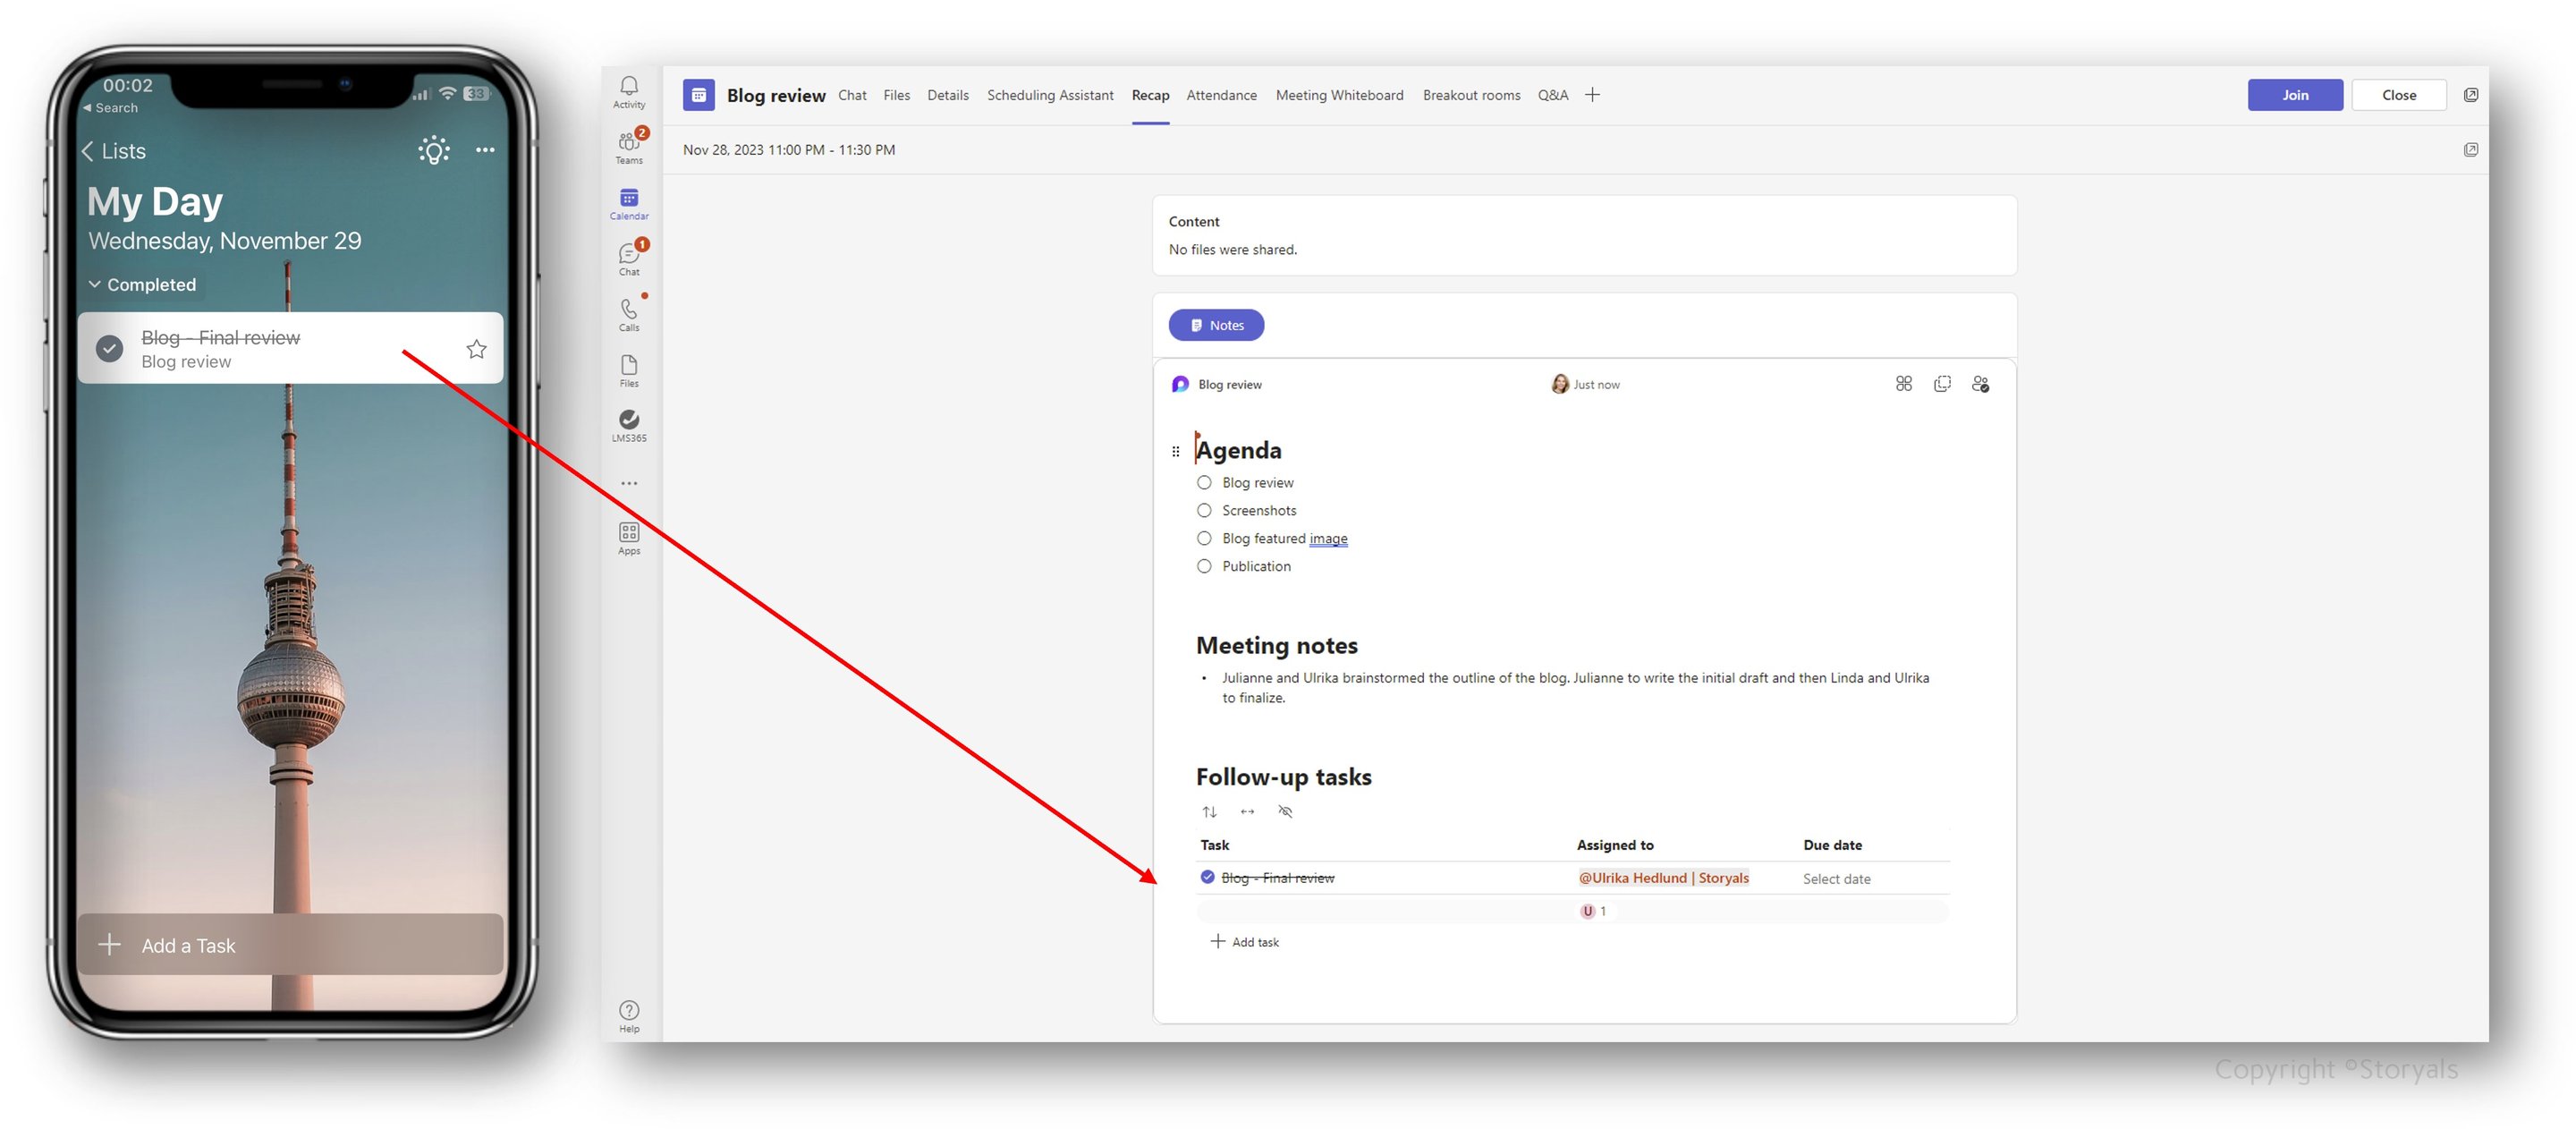Screen dimensions: 2576x1129
Task: Open the Calls sidebar icon
Action: pyautogui.click(x=629, y=313)
